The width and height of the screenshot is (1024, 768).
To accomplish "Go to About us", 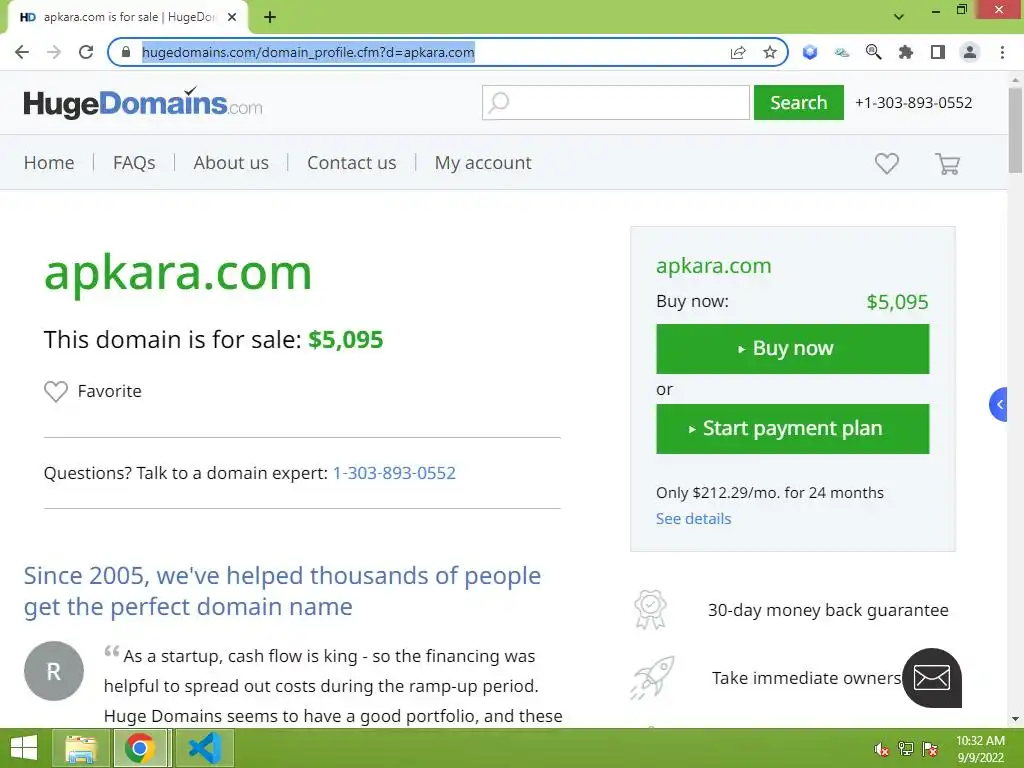I will point(231,163).
